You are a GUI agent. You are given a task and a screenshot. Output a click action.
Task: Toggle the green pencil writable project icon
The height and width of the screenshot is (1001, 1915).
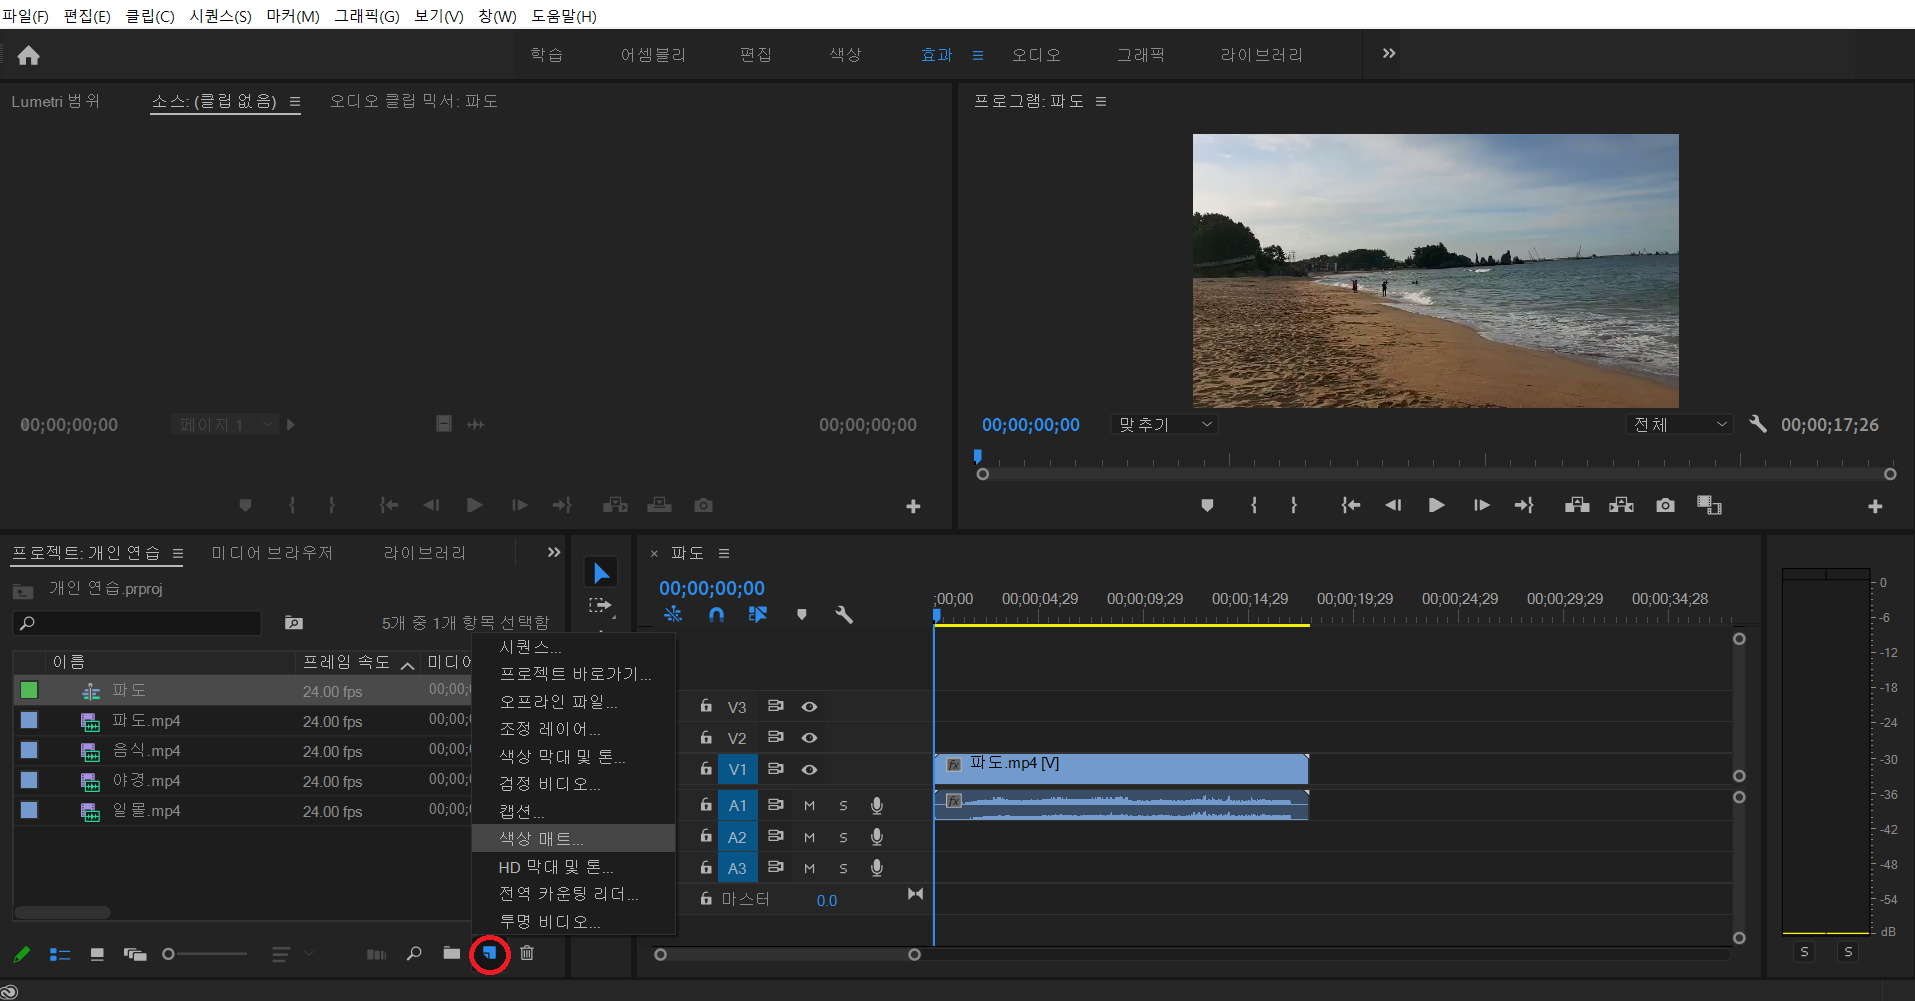(x=22, y=954)
